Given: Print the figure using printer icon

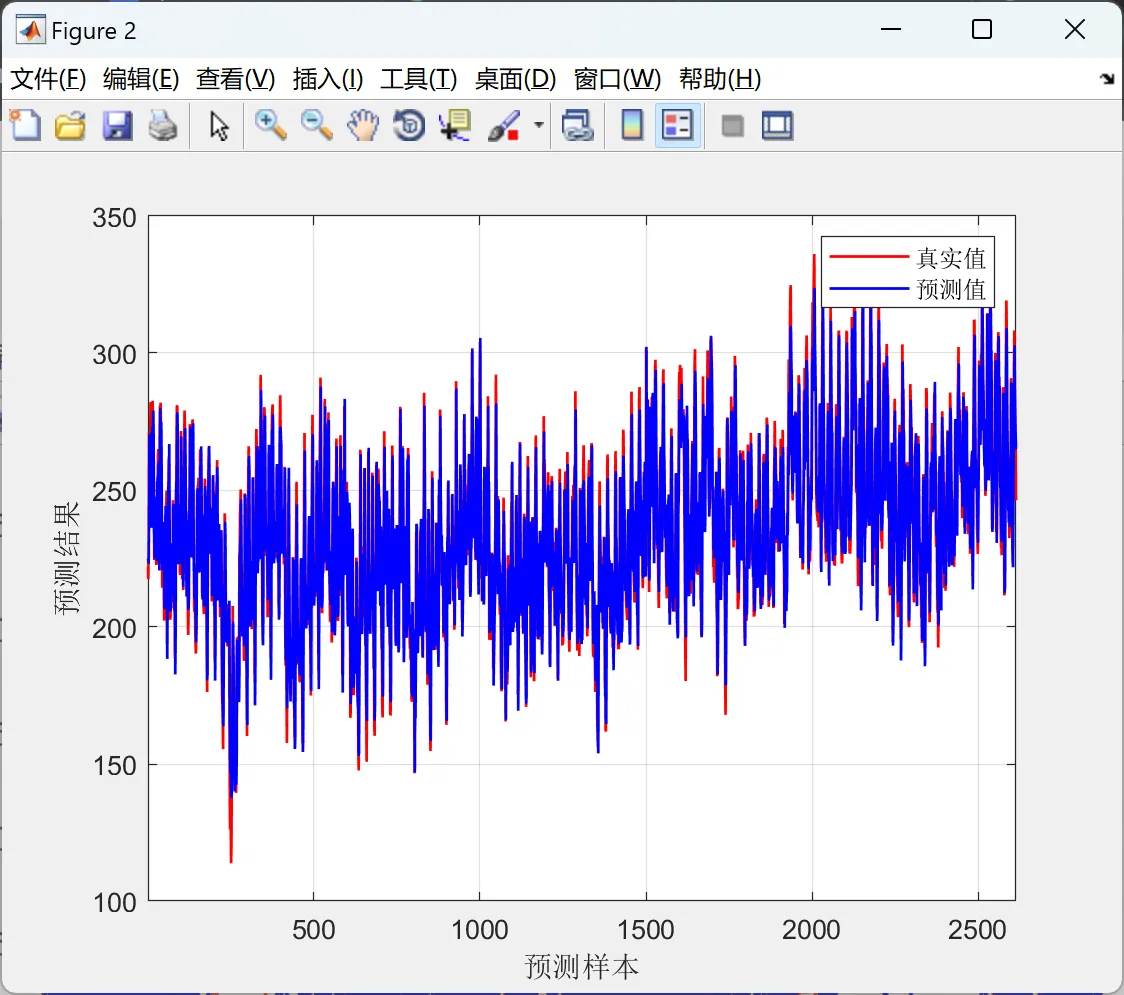Looking at the screenshot, I should pos(163,125).
